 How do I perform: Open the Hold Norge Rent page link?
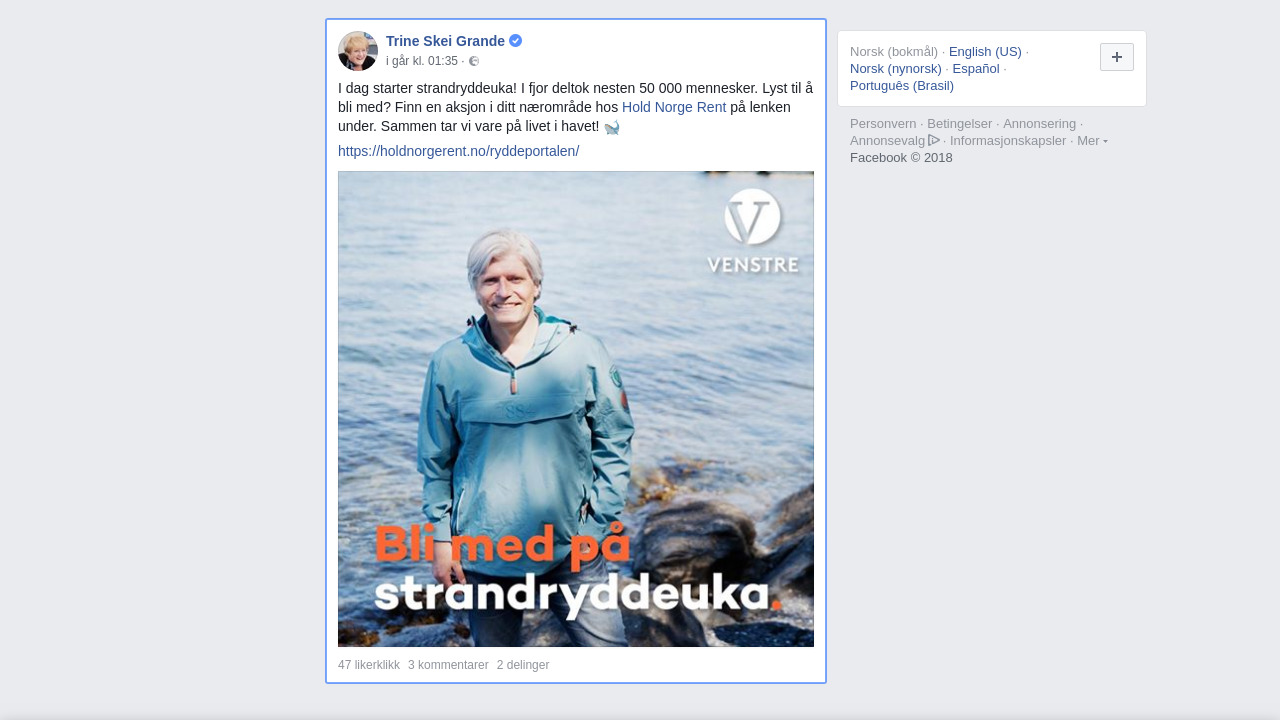pyautogui.click(x=674, y=107)
